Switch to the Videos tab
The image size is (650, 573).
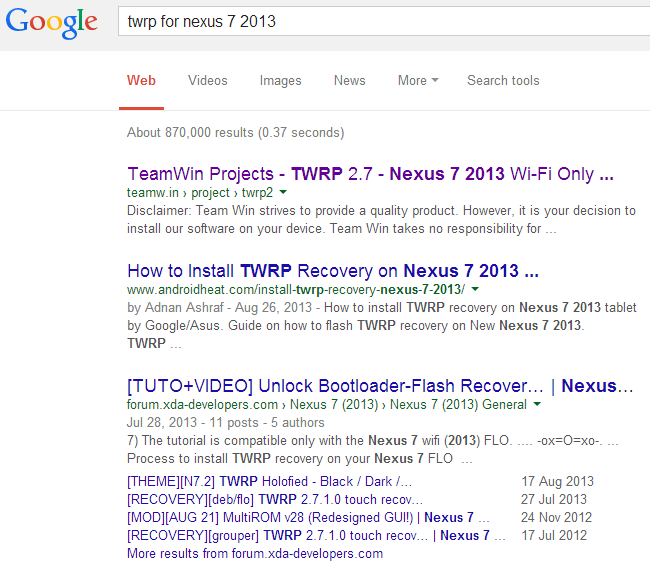[207, 81]
